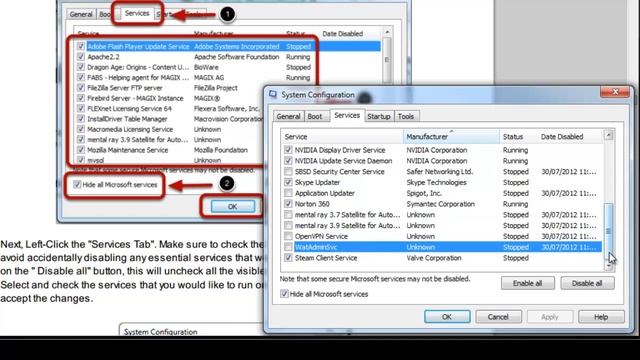
Task: Click Date Disabled header in background window
Action: pyautogui.click(x=342, y=34)
